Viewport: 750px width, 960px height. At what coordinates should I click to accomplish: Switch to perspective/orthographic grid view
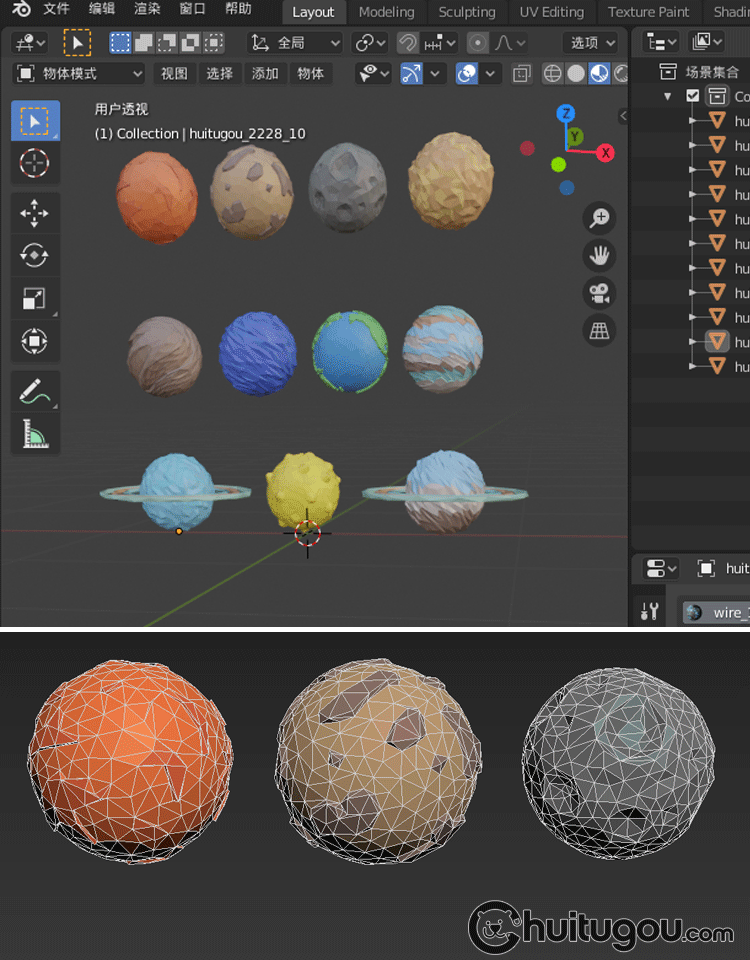tap(599, 331)
